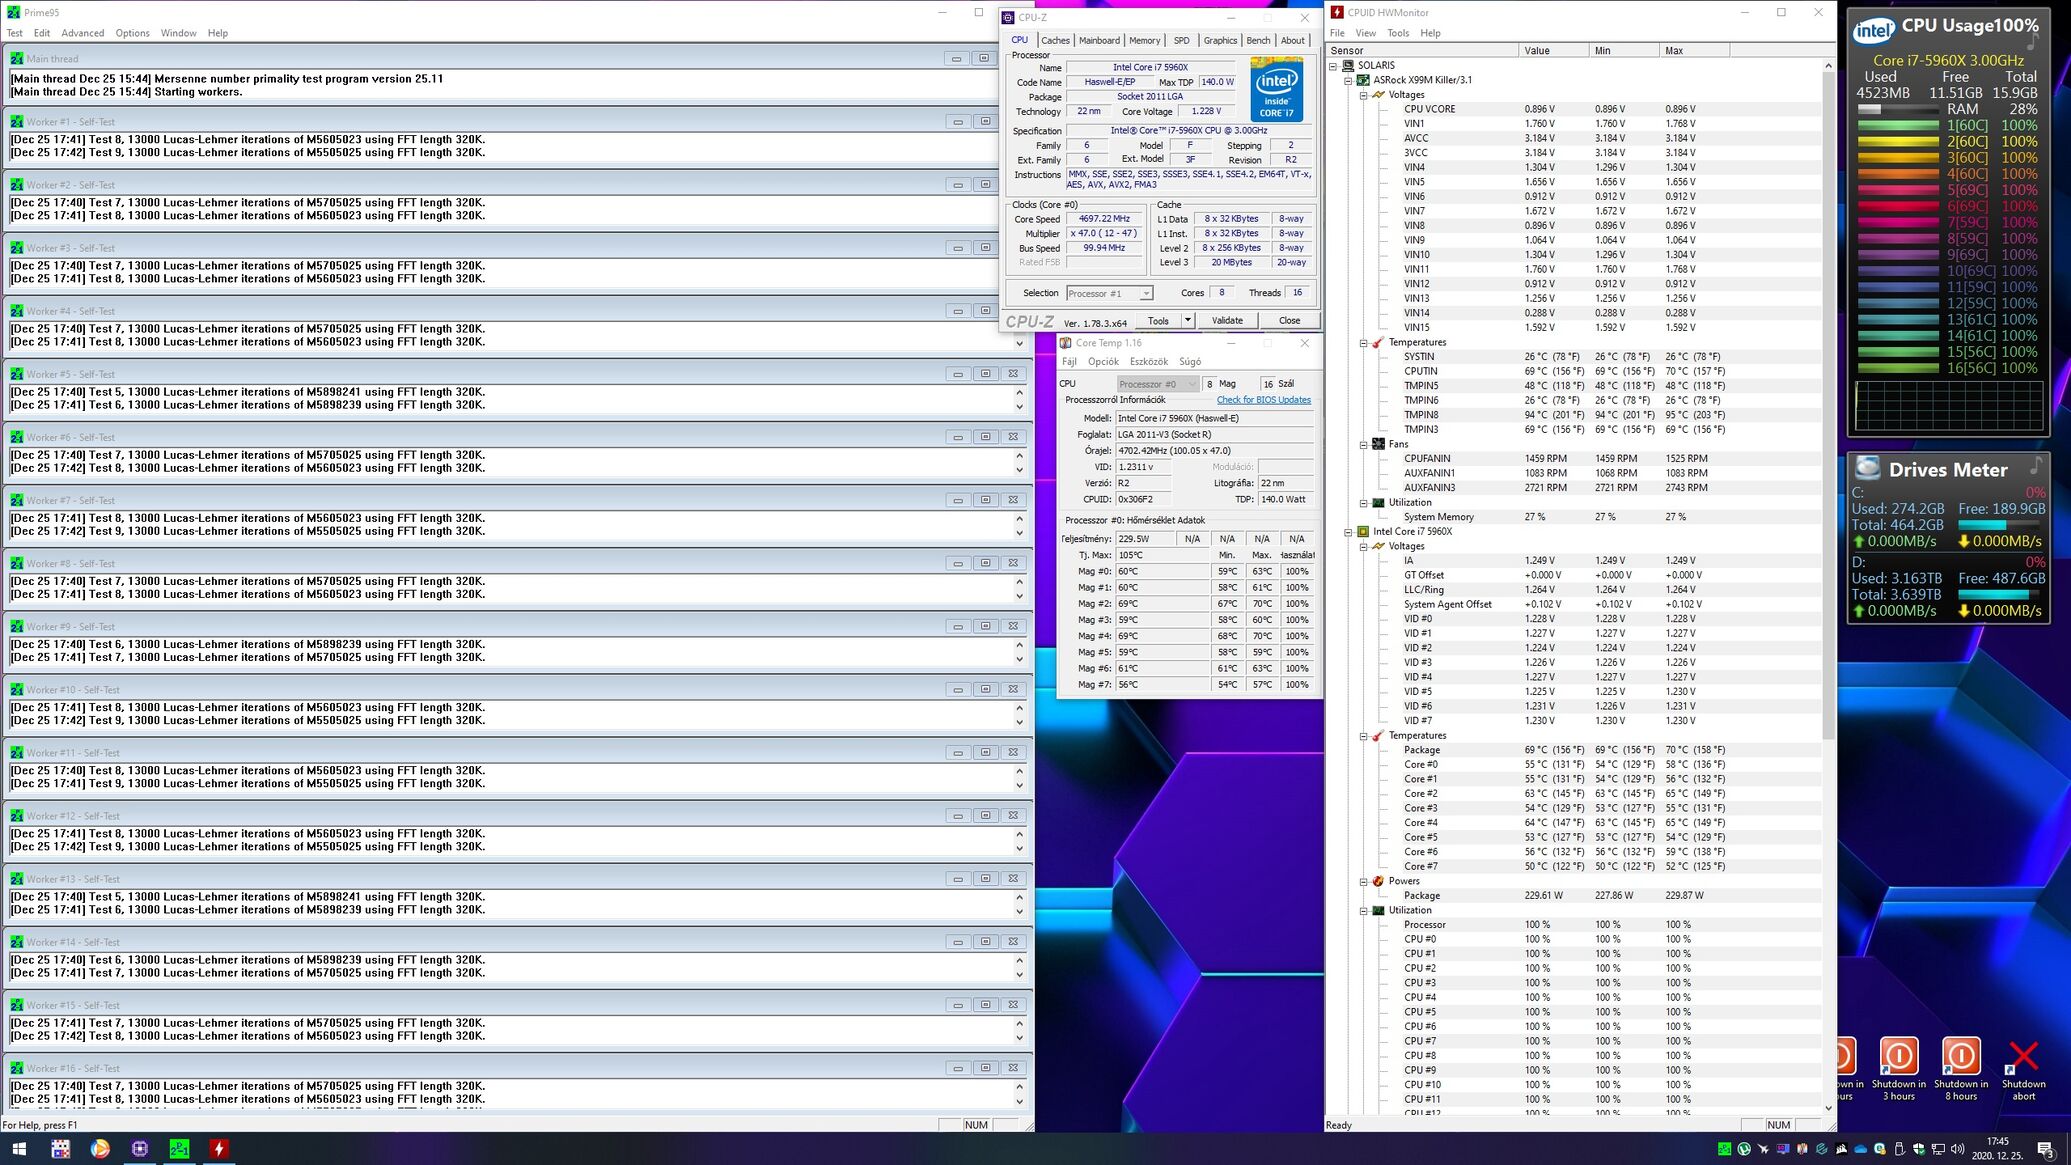Image resolution: width=2071 pixels, height=1165 pixels.
Task: Collapse the Fans tree node
Action: tap(1363, 444)
